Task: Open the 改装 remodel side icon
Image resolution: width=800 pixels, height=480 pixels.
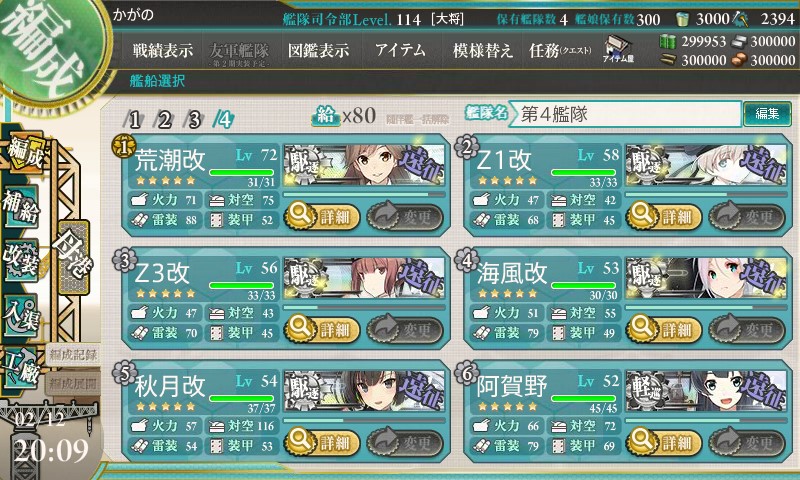Action: coord(21,260)
